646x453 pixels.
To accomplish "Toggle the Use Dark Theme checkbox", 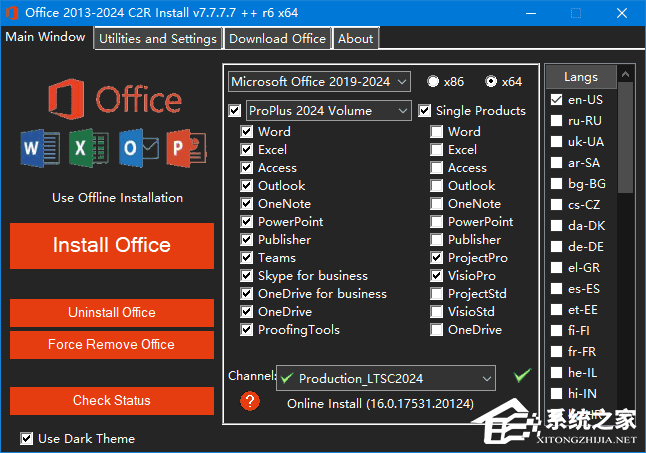I will 27,439.
